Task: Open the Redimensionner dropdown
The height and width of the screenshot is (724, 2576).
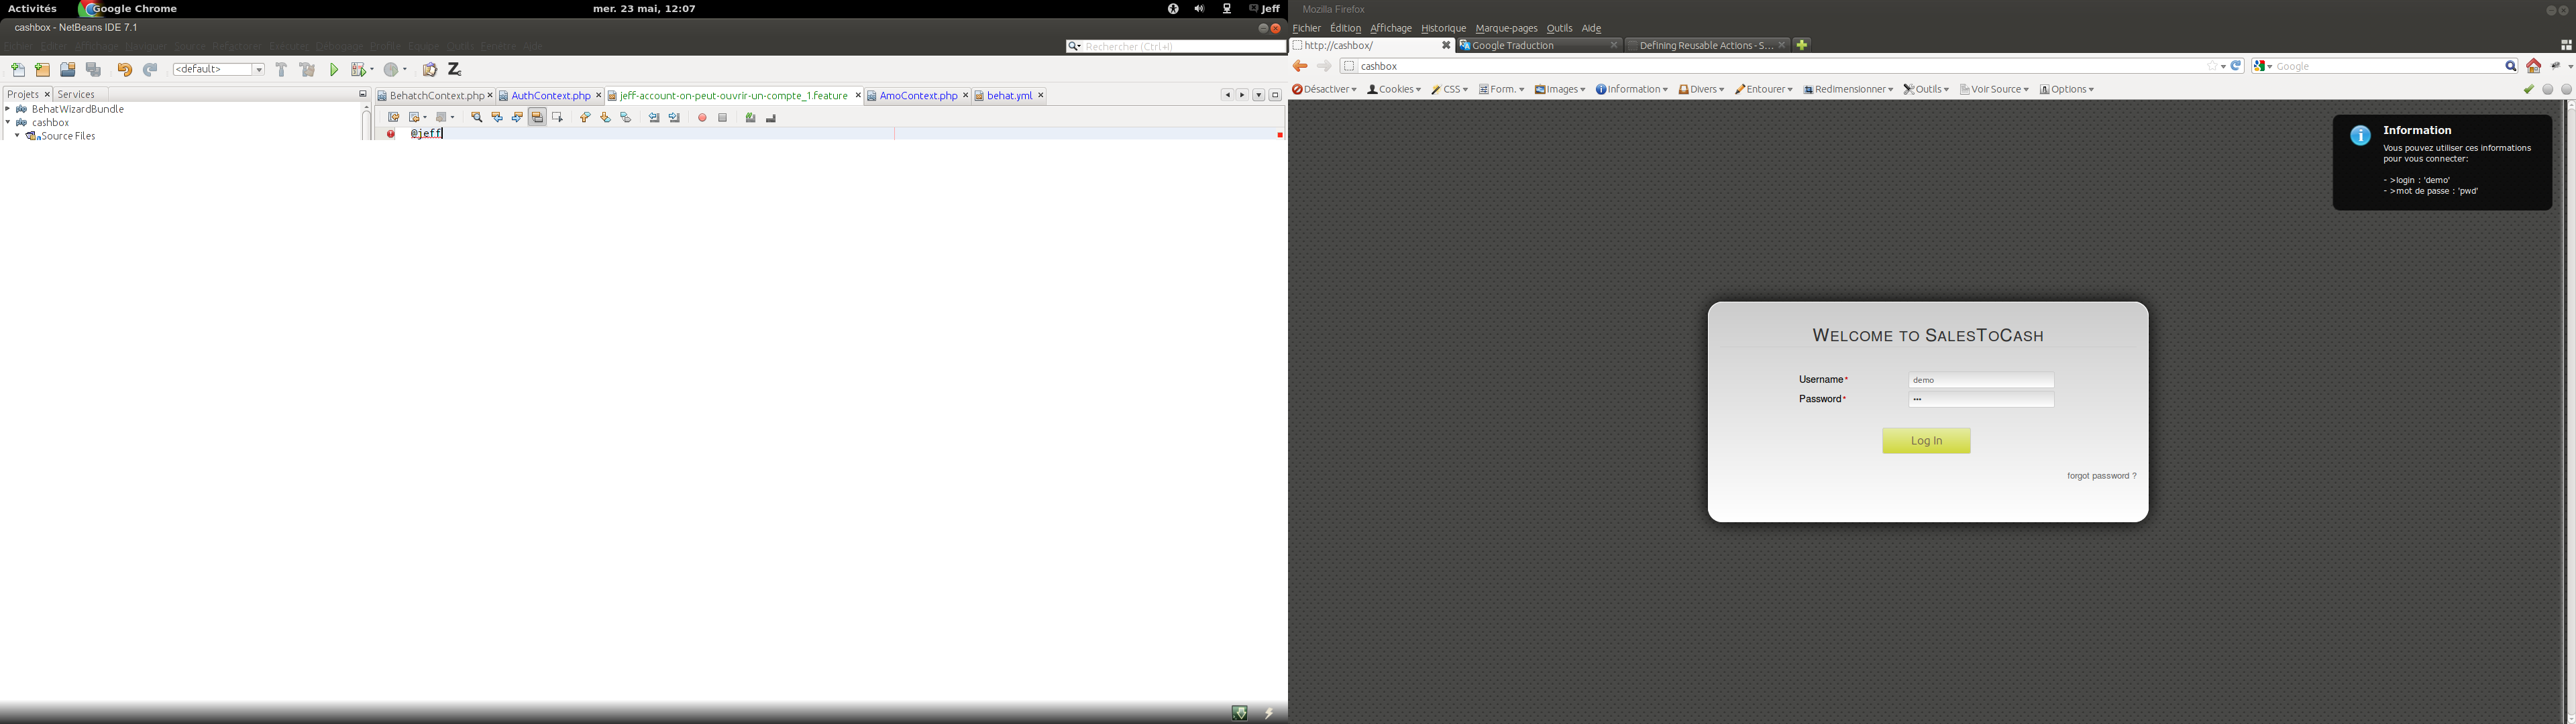Action: 1848,90
